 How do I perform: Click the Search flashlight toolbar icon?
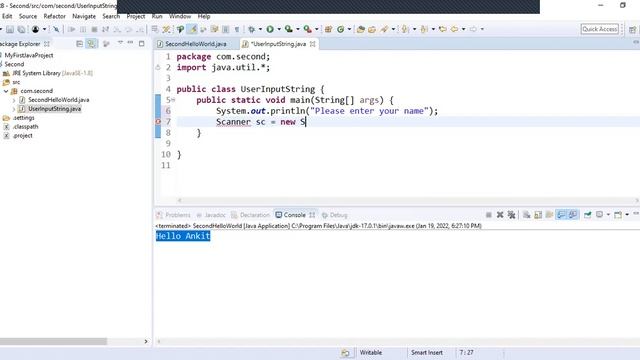click(384, 29)
